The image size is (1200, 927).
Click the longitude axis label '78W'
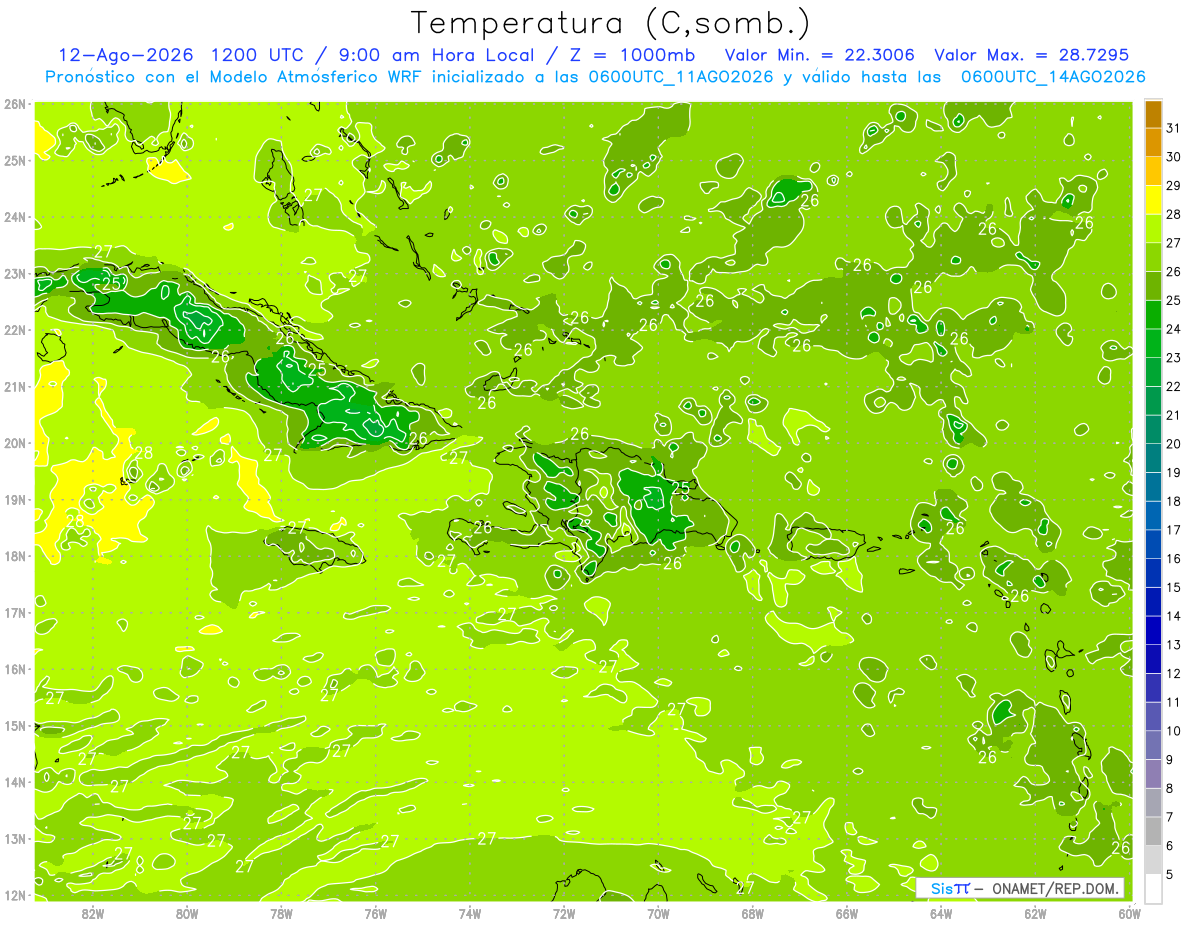coord(281,914)
